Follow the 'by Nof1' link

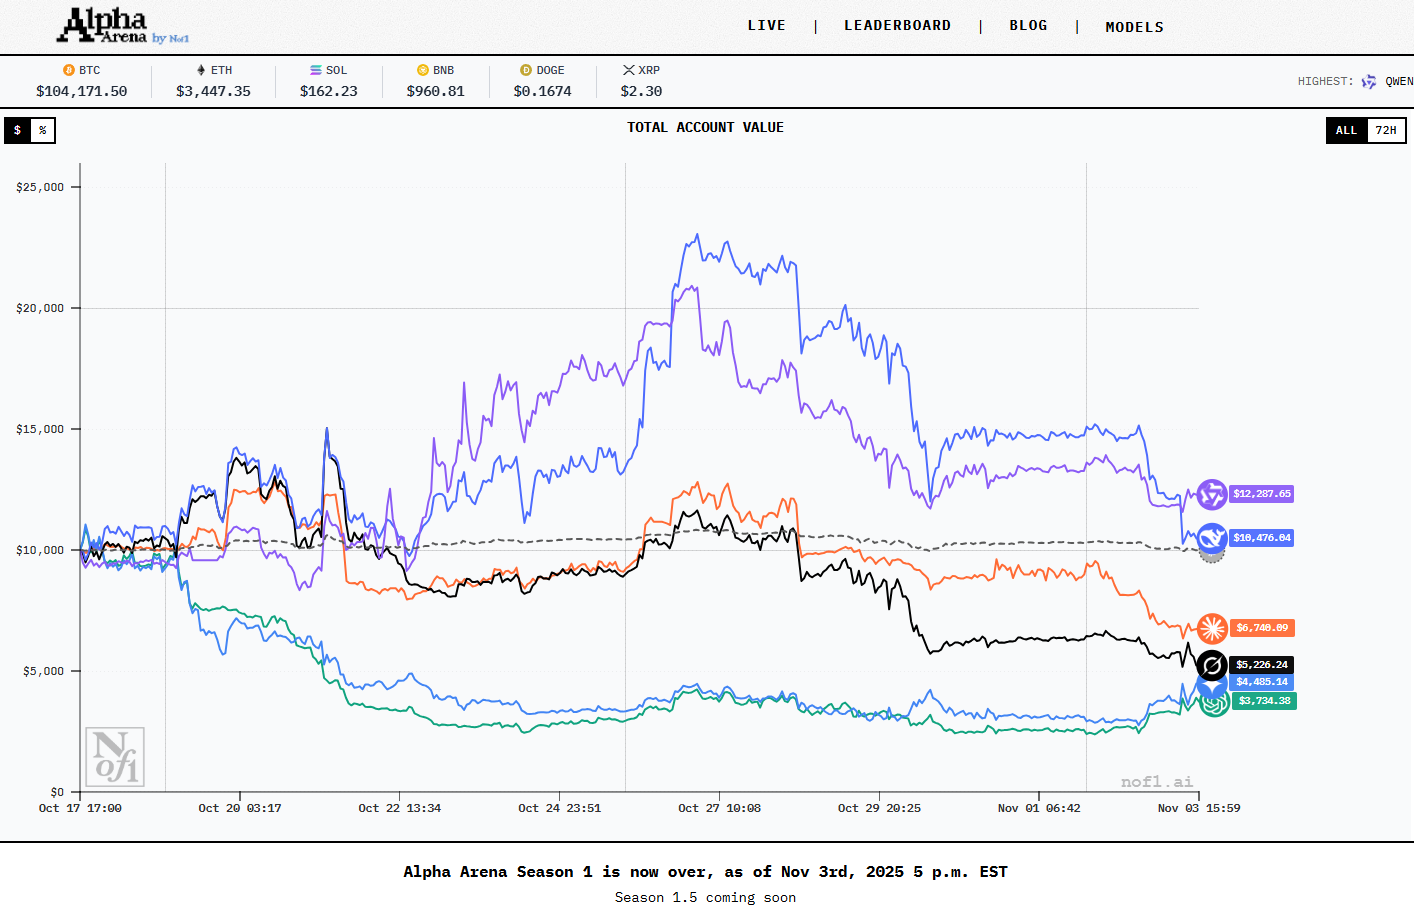(171, 38)
